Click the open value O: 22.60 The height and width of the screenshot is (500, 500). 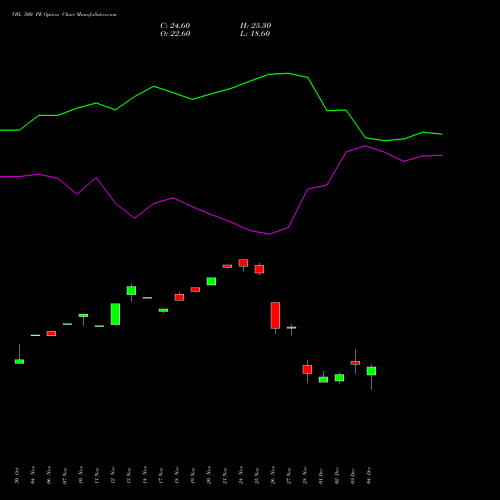(175, 34)
